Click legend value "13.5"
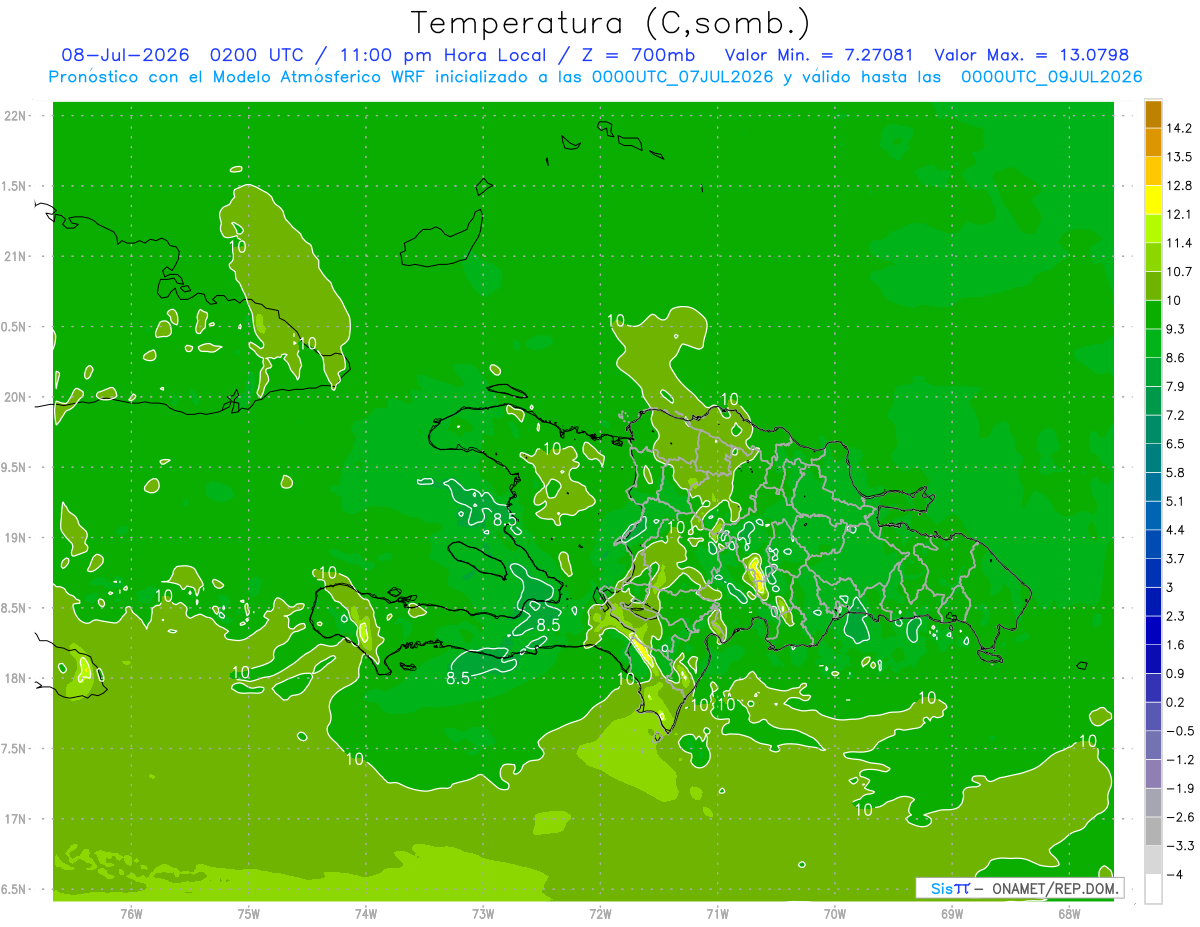Screen dimensions: 1200x927 (1178, 157)
